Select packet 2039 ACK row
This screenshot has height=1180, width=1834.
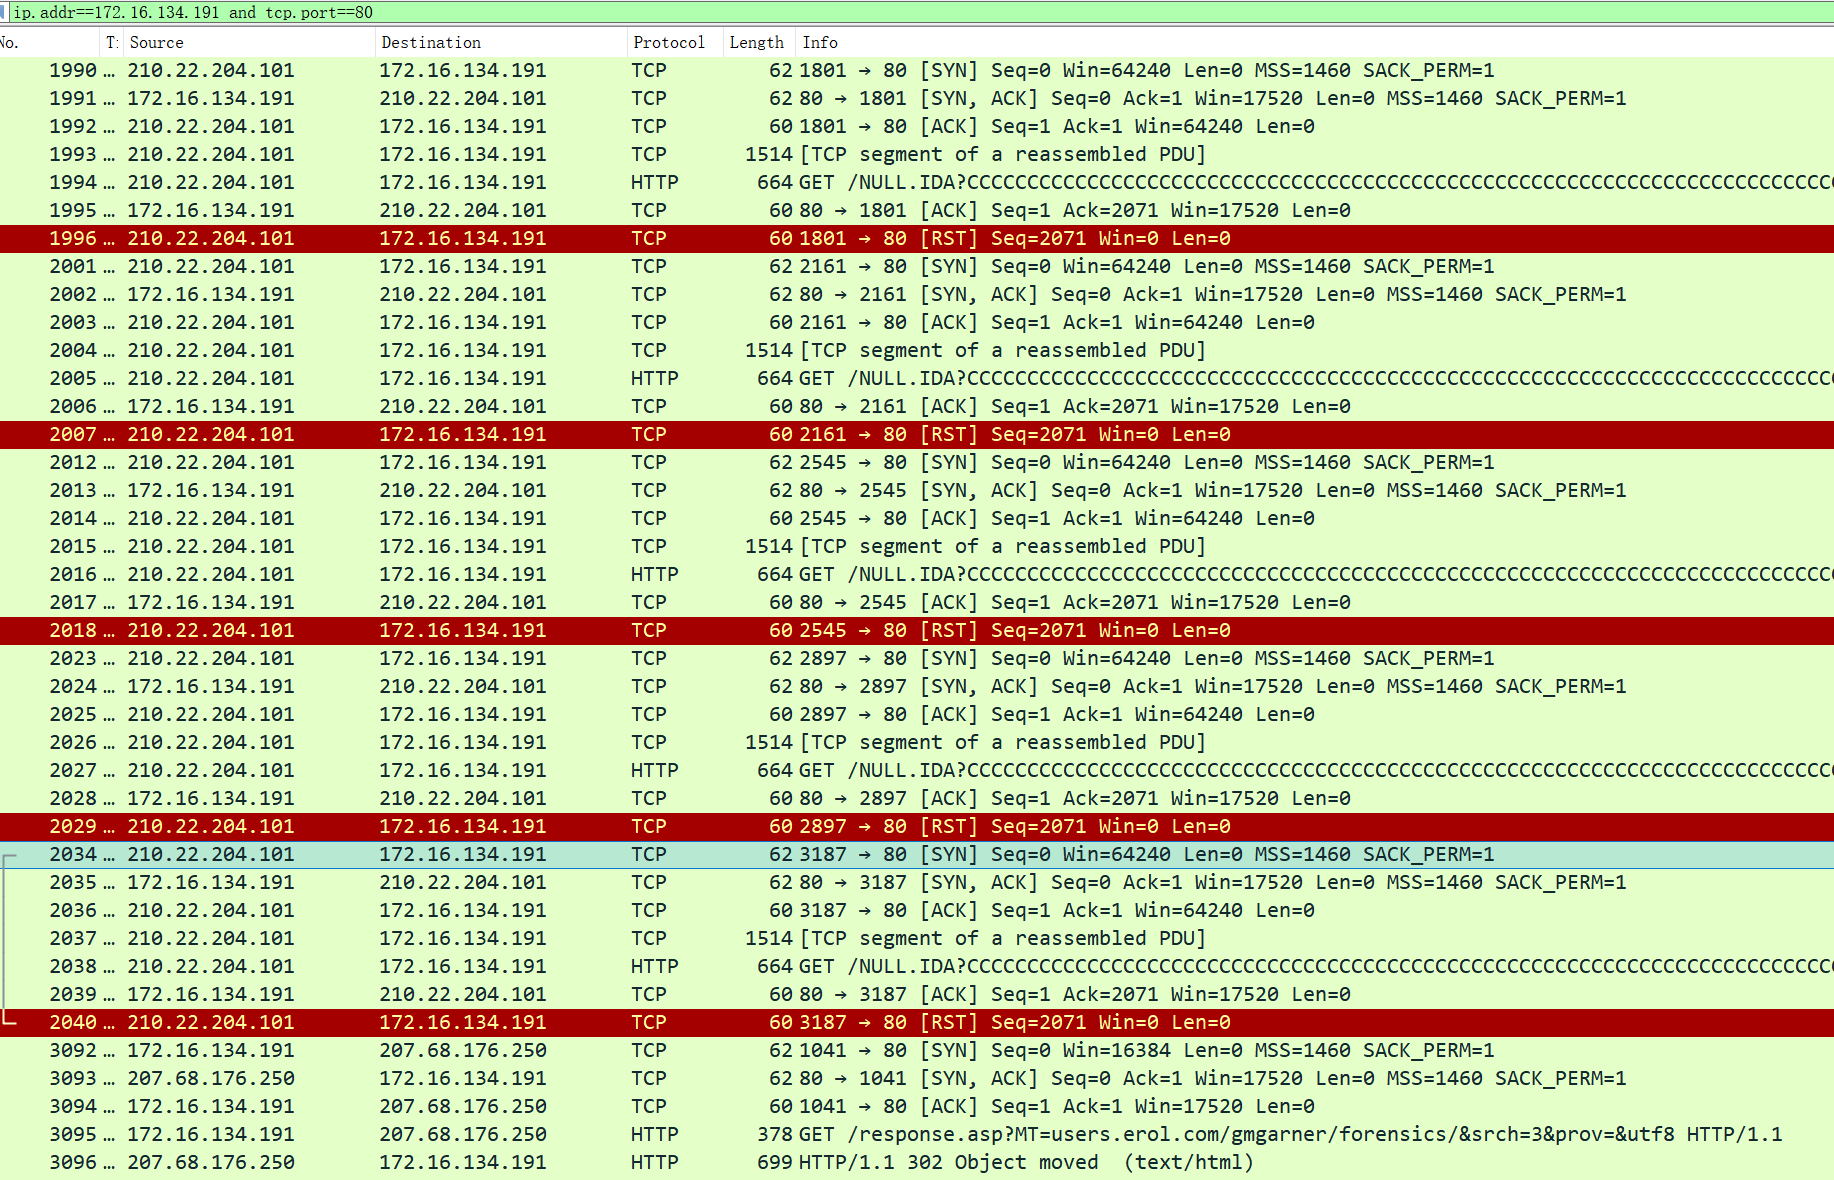coord(917,994)
